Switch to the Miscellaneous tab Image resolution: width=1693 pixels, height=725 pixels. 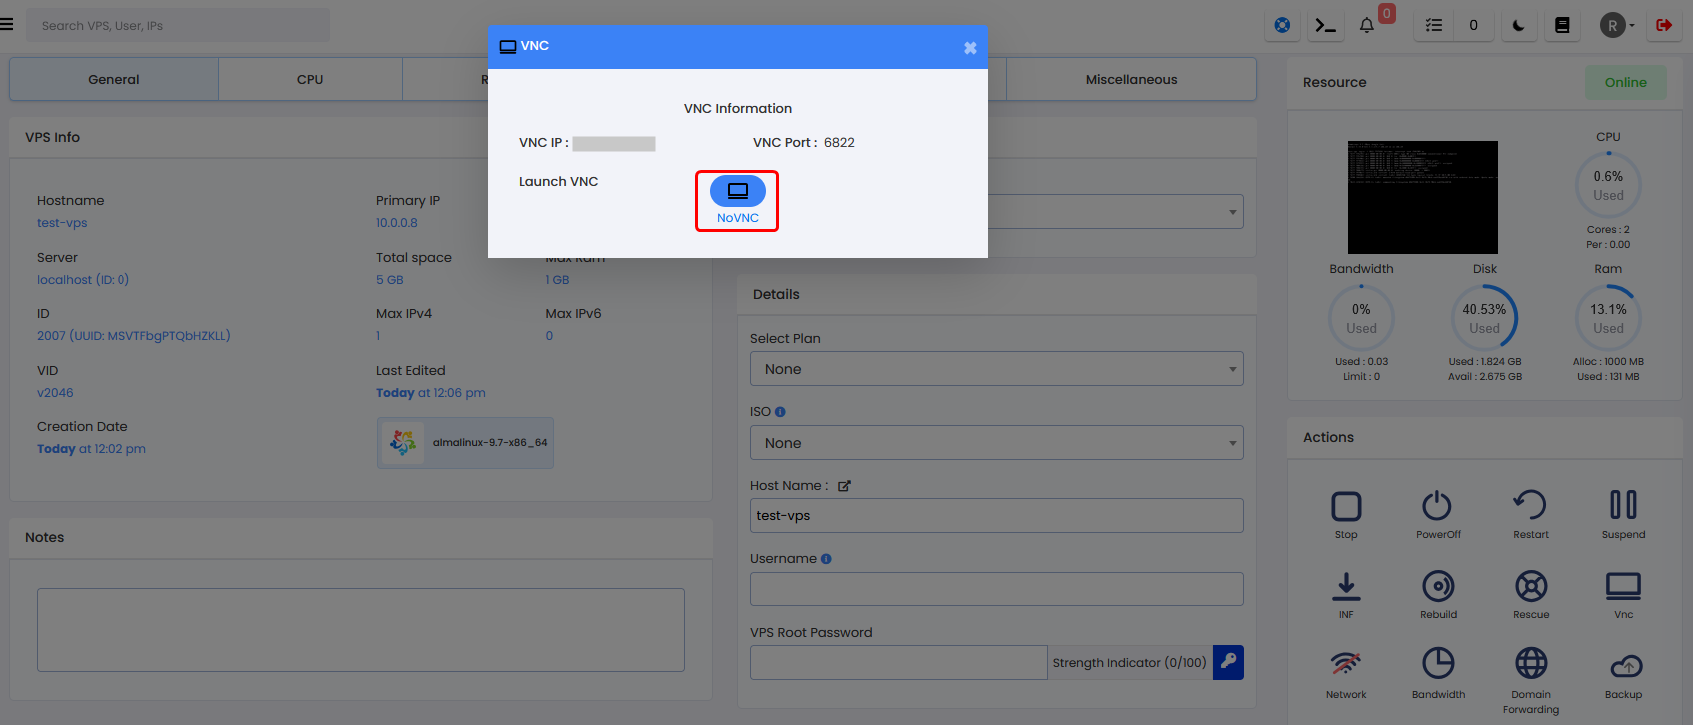1131,79
